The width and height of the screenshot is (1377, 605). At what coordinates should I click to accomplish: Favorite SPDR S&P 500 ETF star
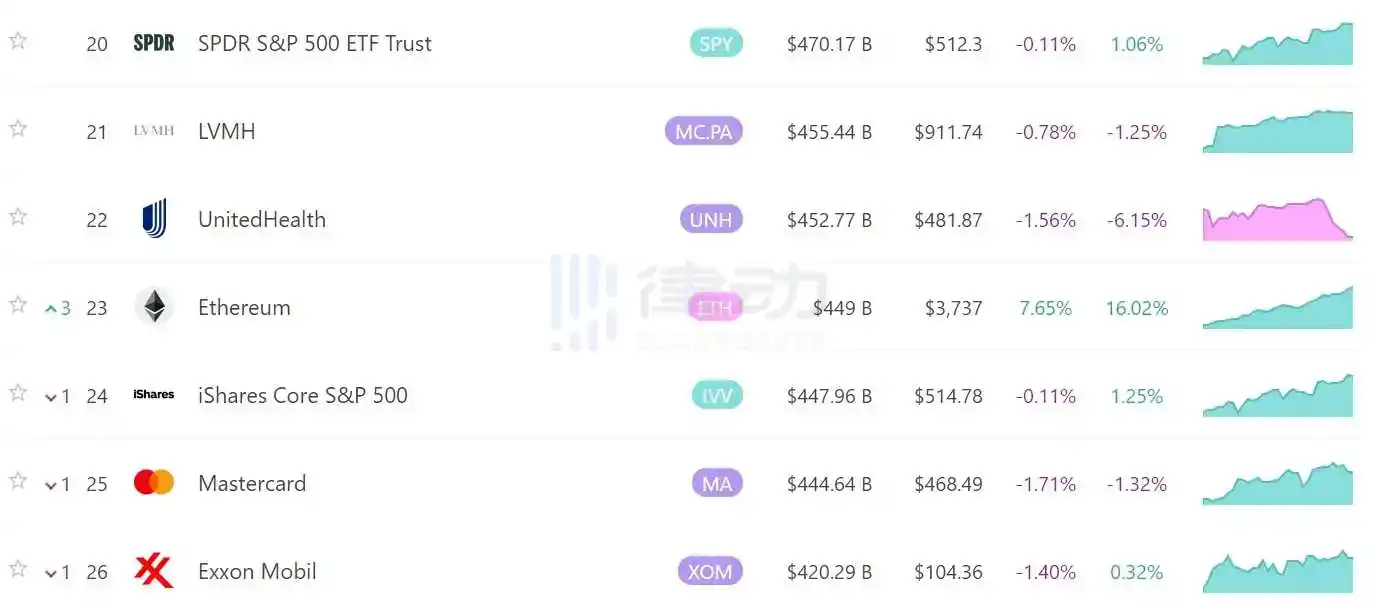click(17, 41)
